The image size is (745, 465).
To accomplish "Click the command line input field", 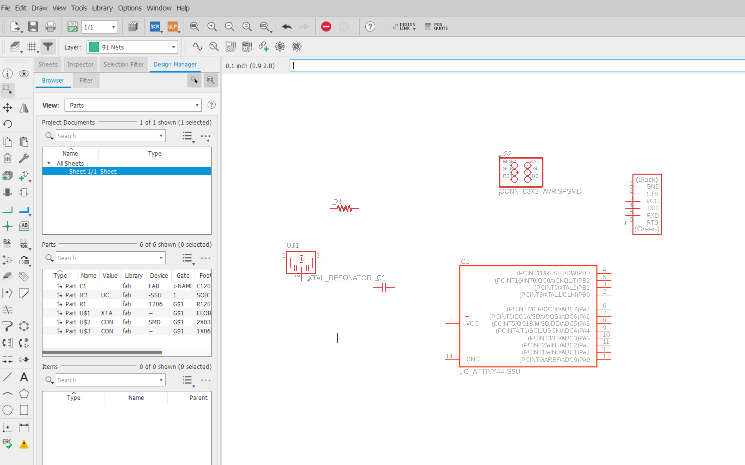I will pos(517,66).
